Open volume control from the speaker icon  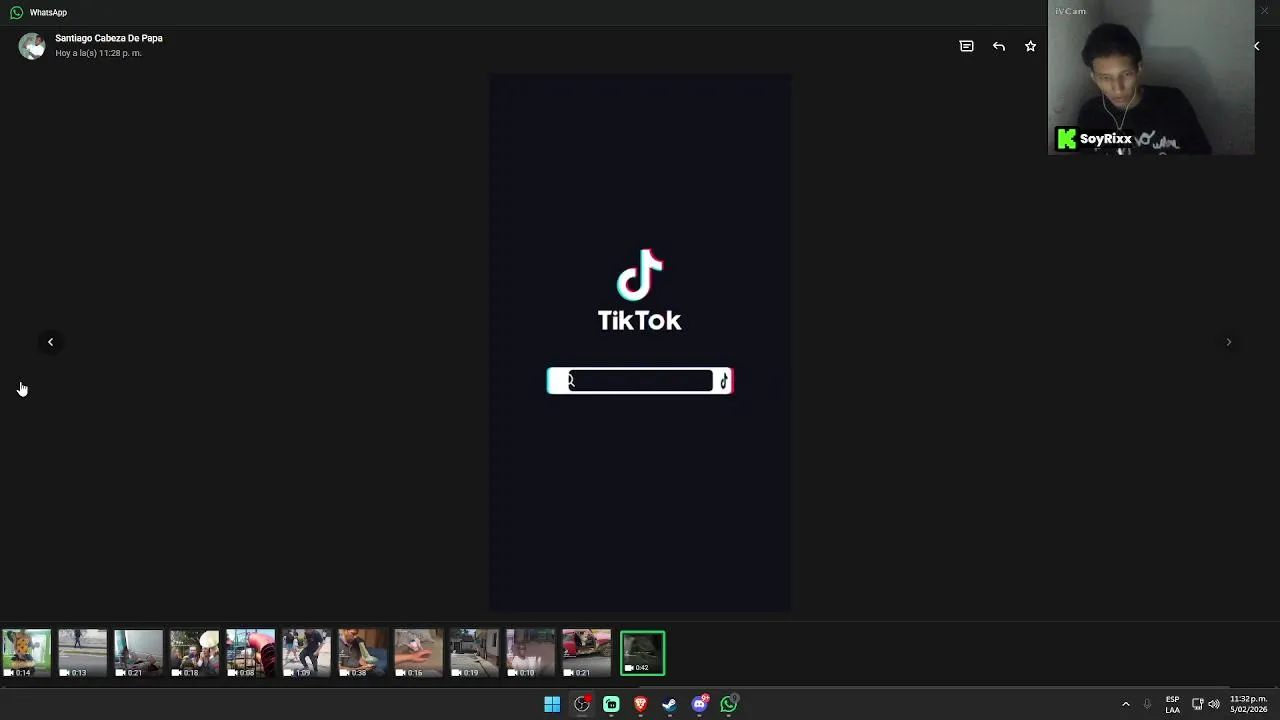pos(1214,705)
